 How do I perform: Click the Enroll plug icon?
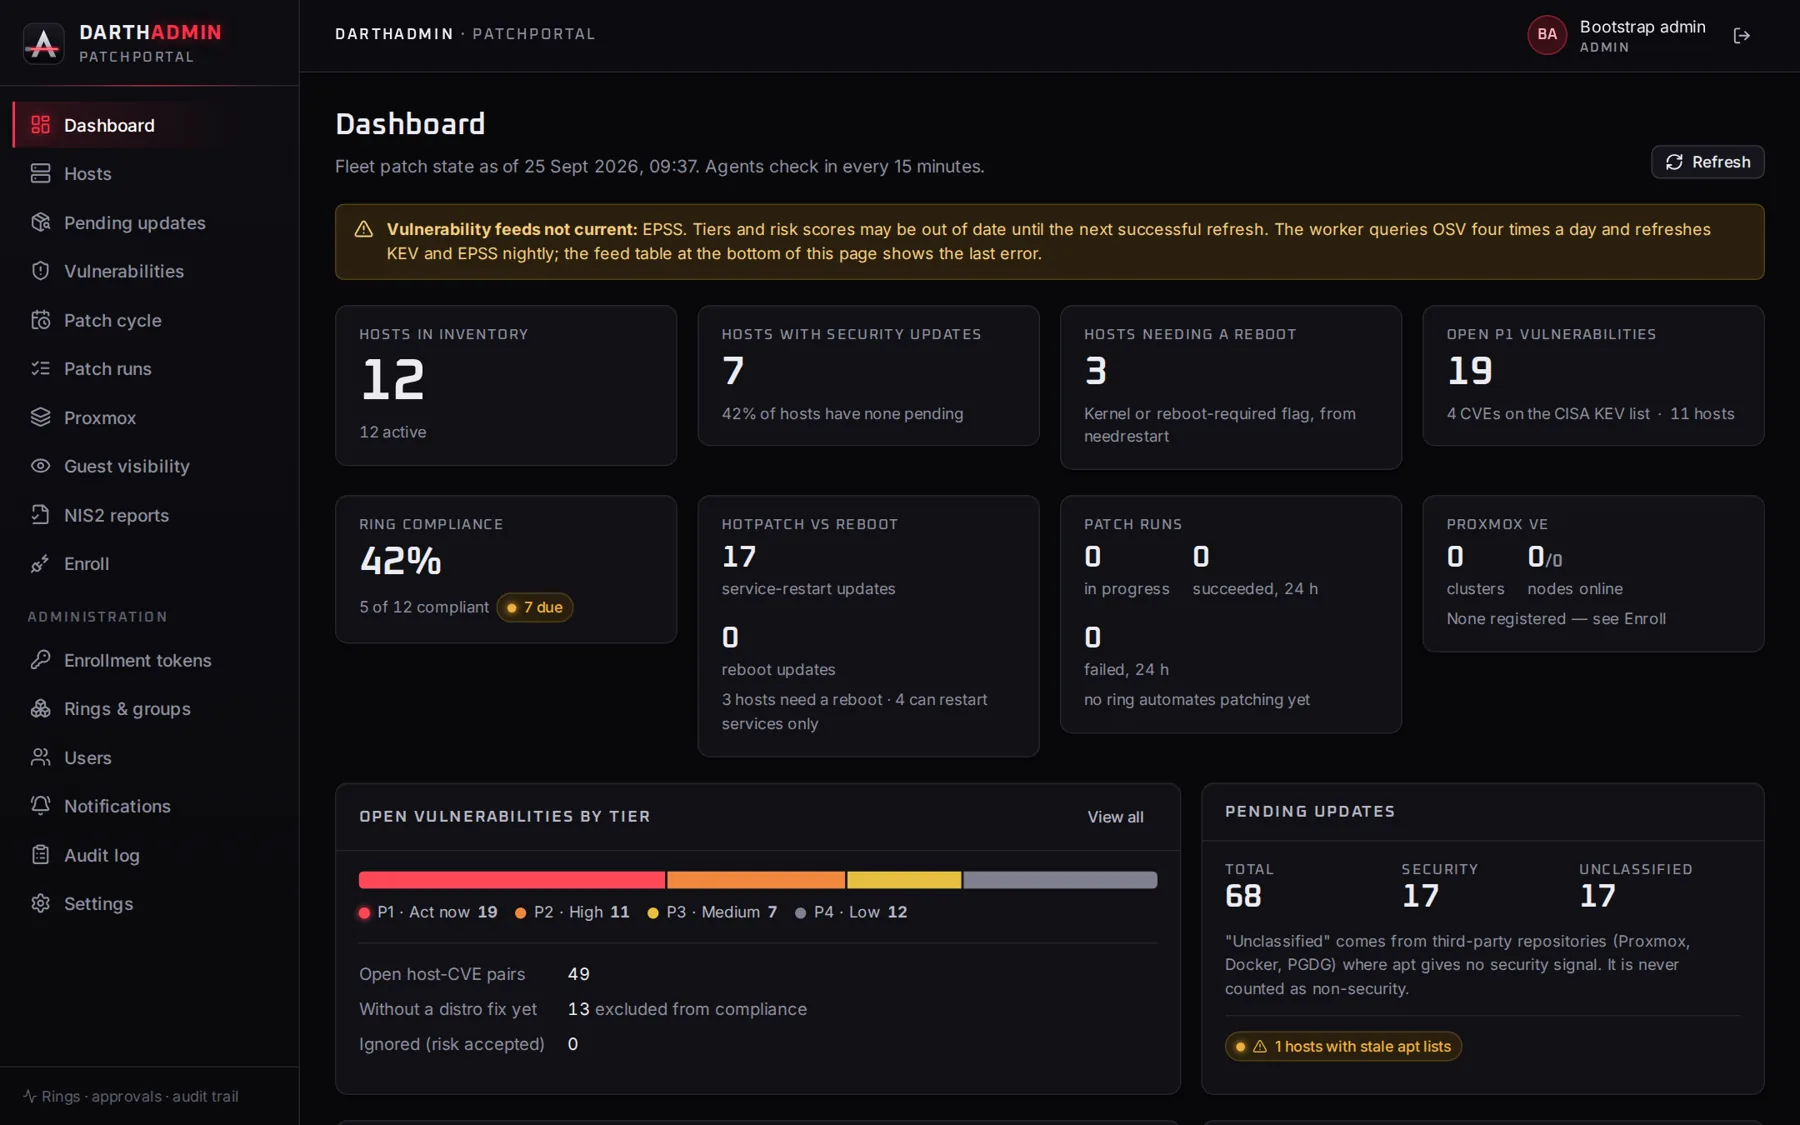point(40,564)
